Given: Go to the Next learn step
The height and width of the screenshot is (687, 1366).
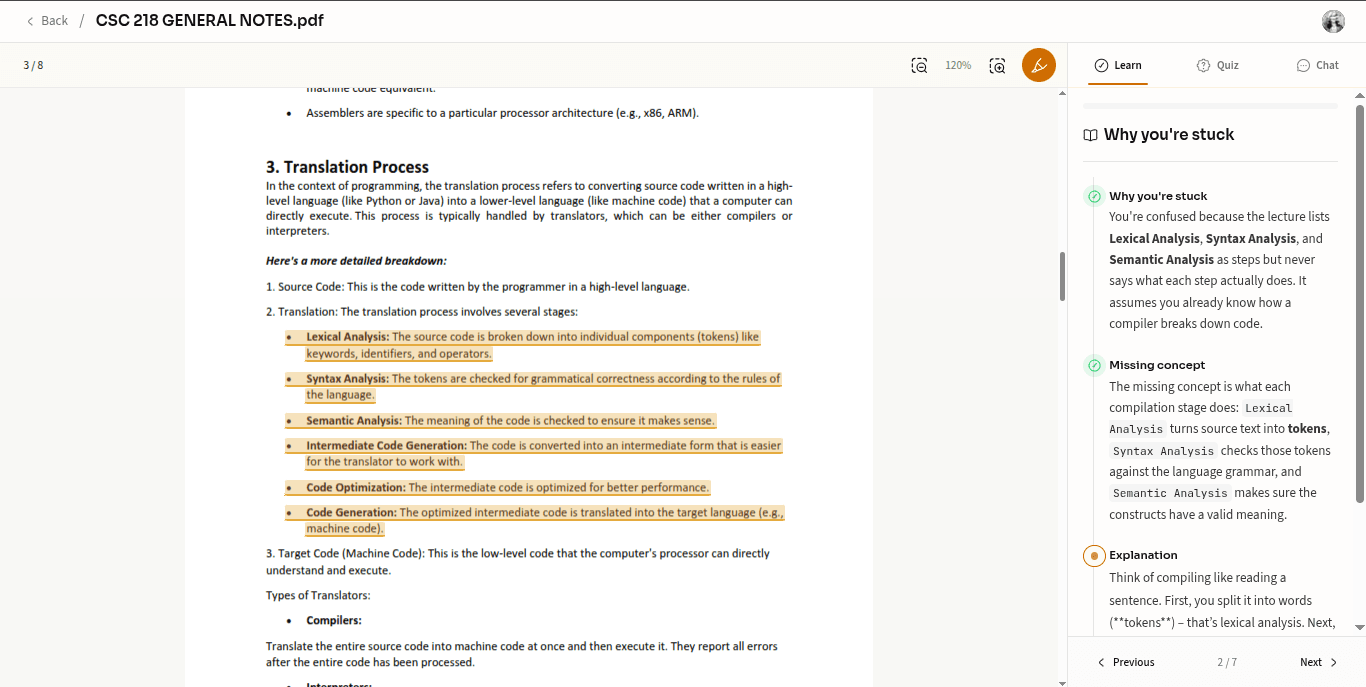Looking at the screenshot, I should click(1319, 662).
